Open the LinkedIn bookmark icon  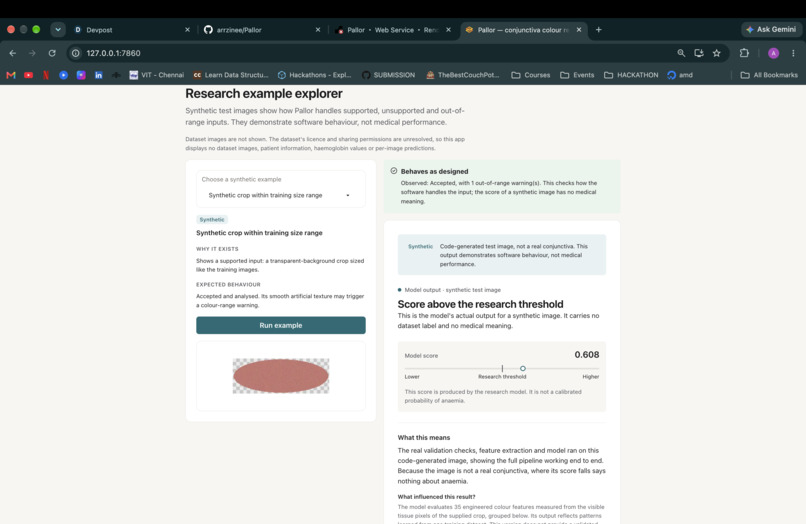98,75
